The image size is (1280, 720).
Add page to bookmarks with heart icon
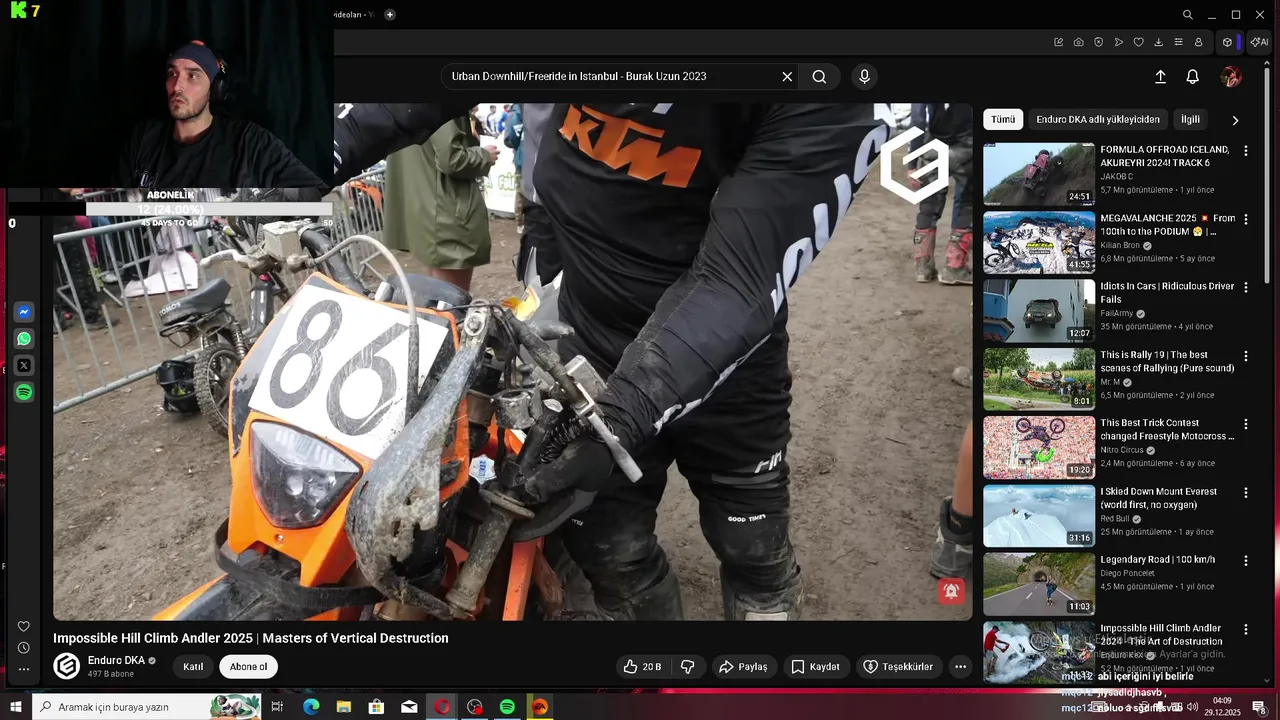(1138, 42)
